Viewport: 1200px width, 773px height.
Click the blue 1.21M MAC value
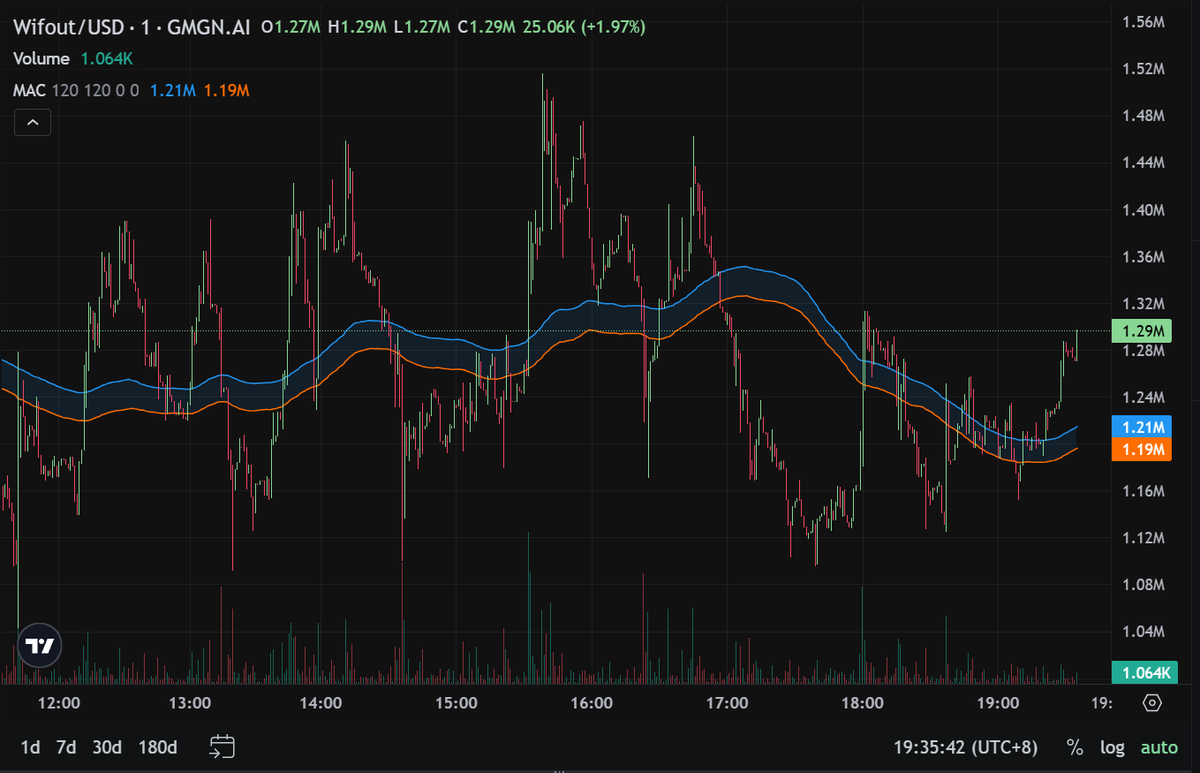tap(172, 91)
